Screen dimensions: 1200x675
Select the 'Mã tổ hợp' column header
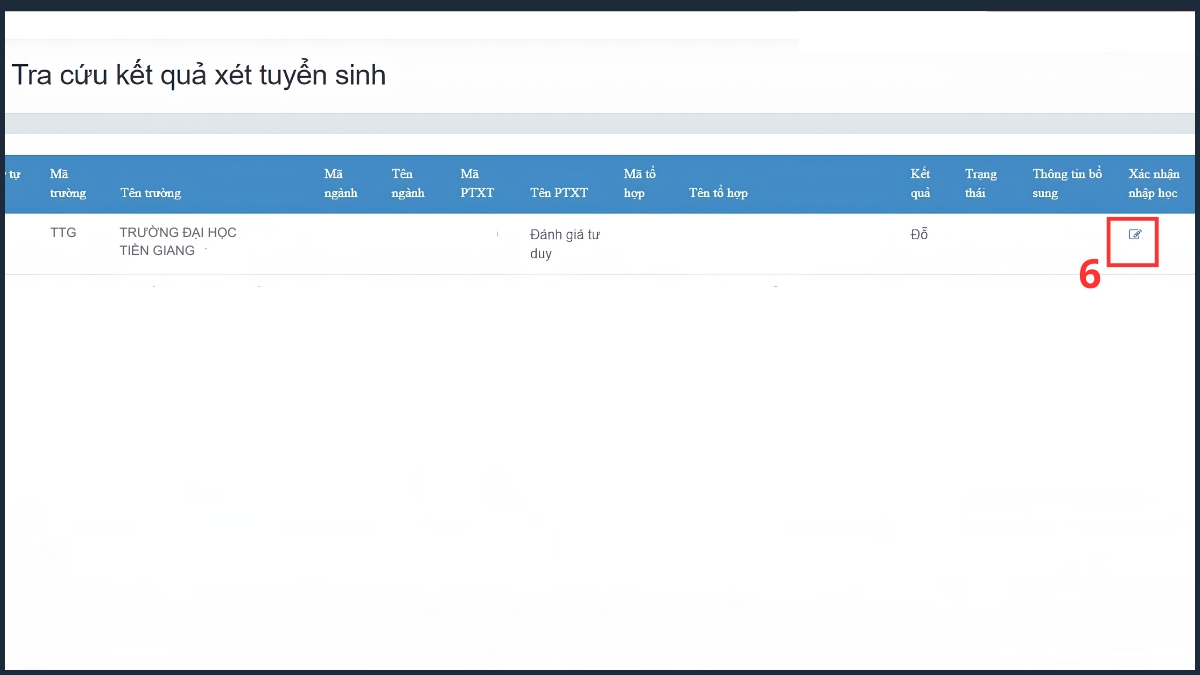click(x=640, y=183)
